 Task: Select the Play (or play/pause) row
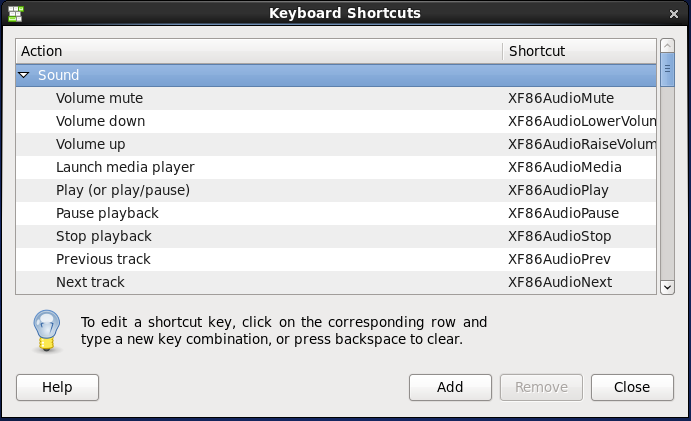coord(122,190)
